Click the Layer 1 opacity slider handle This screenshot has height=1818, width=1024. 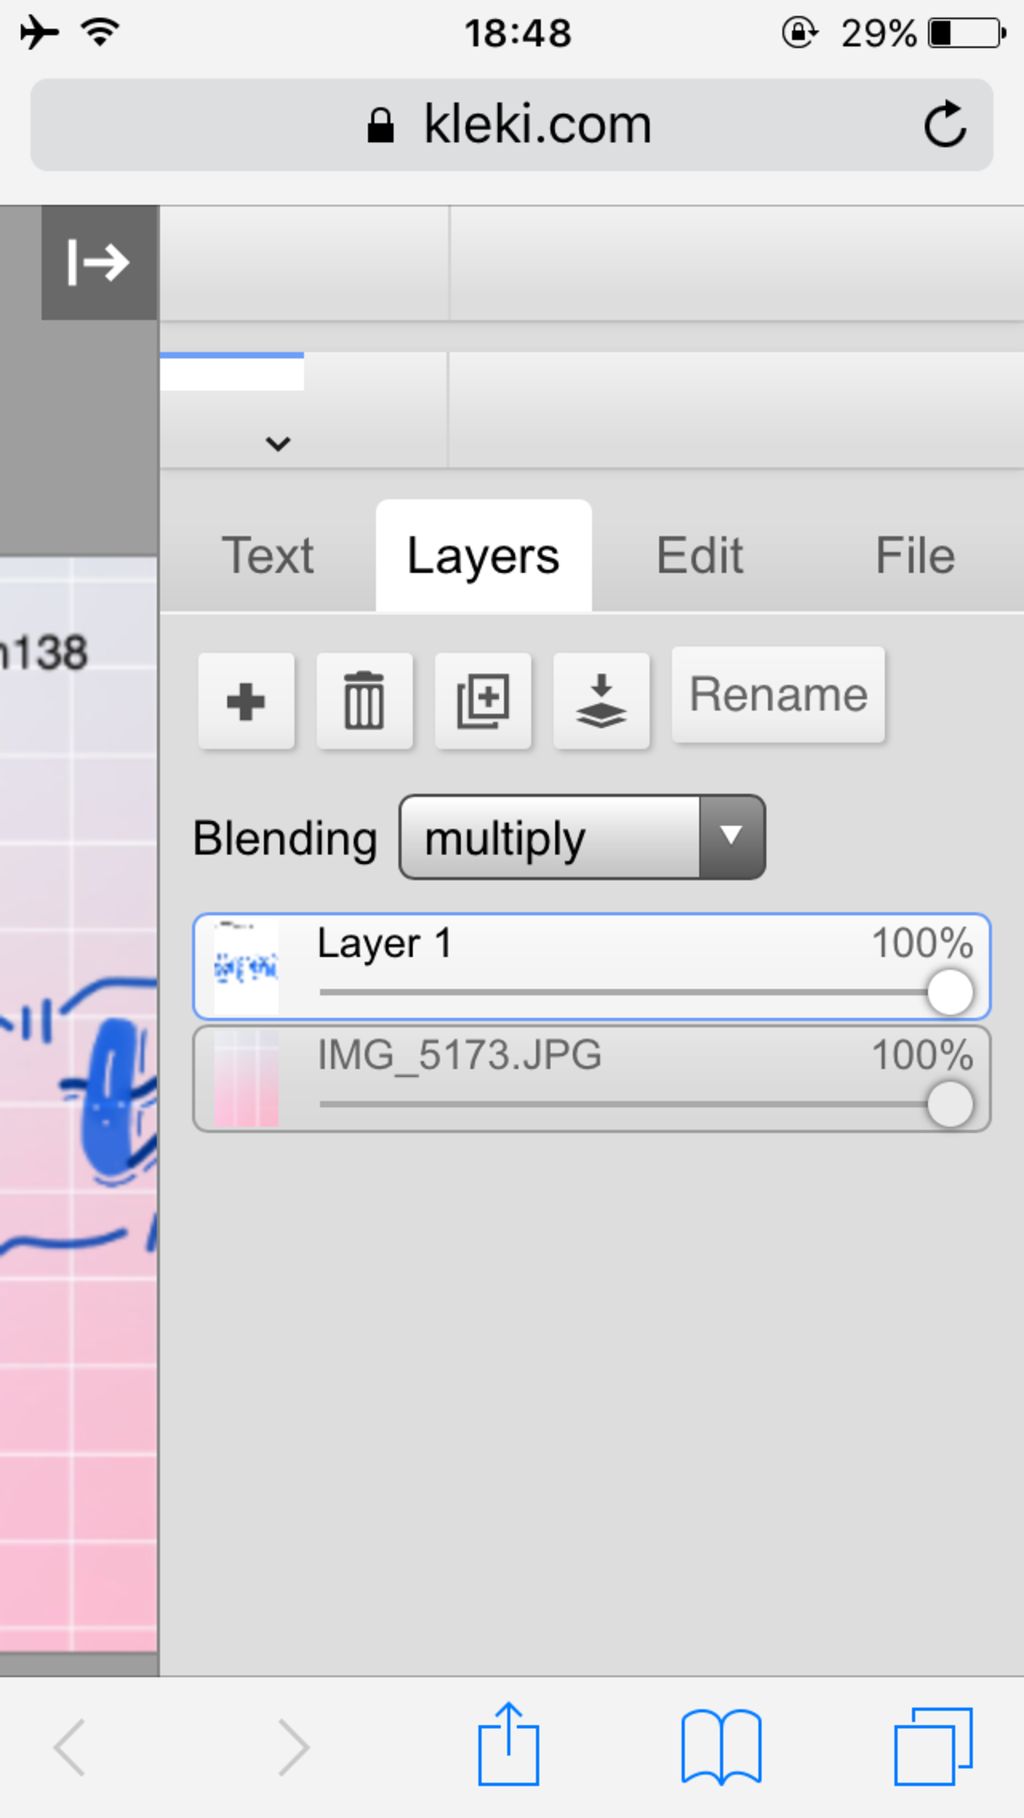(949, 992)
